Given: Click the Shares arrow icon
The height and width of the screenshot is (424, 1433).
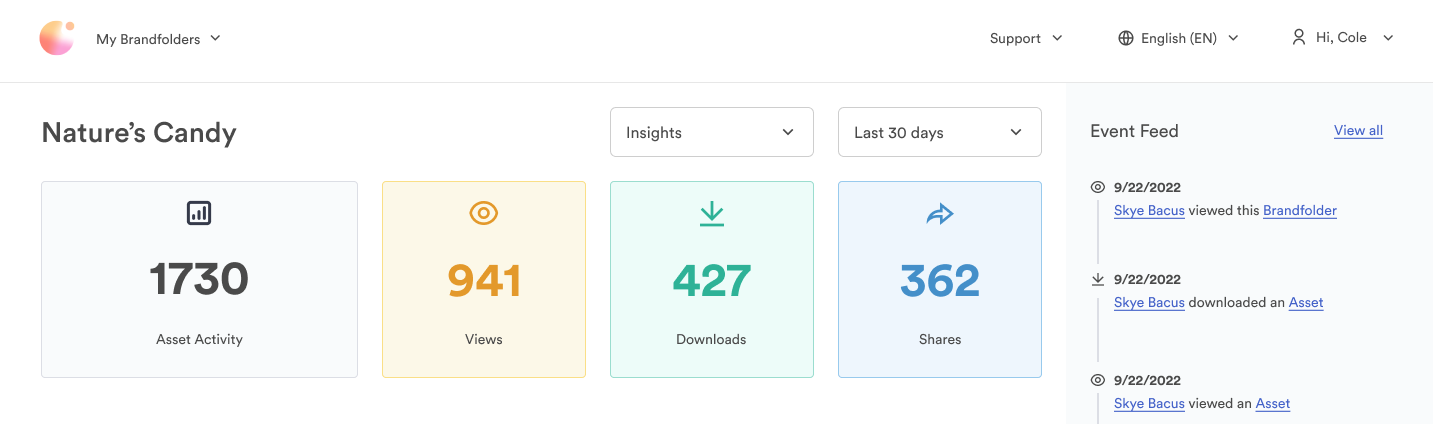Looking at the screenshot, I should coord(940,213).
